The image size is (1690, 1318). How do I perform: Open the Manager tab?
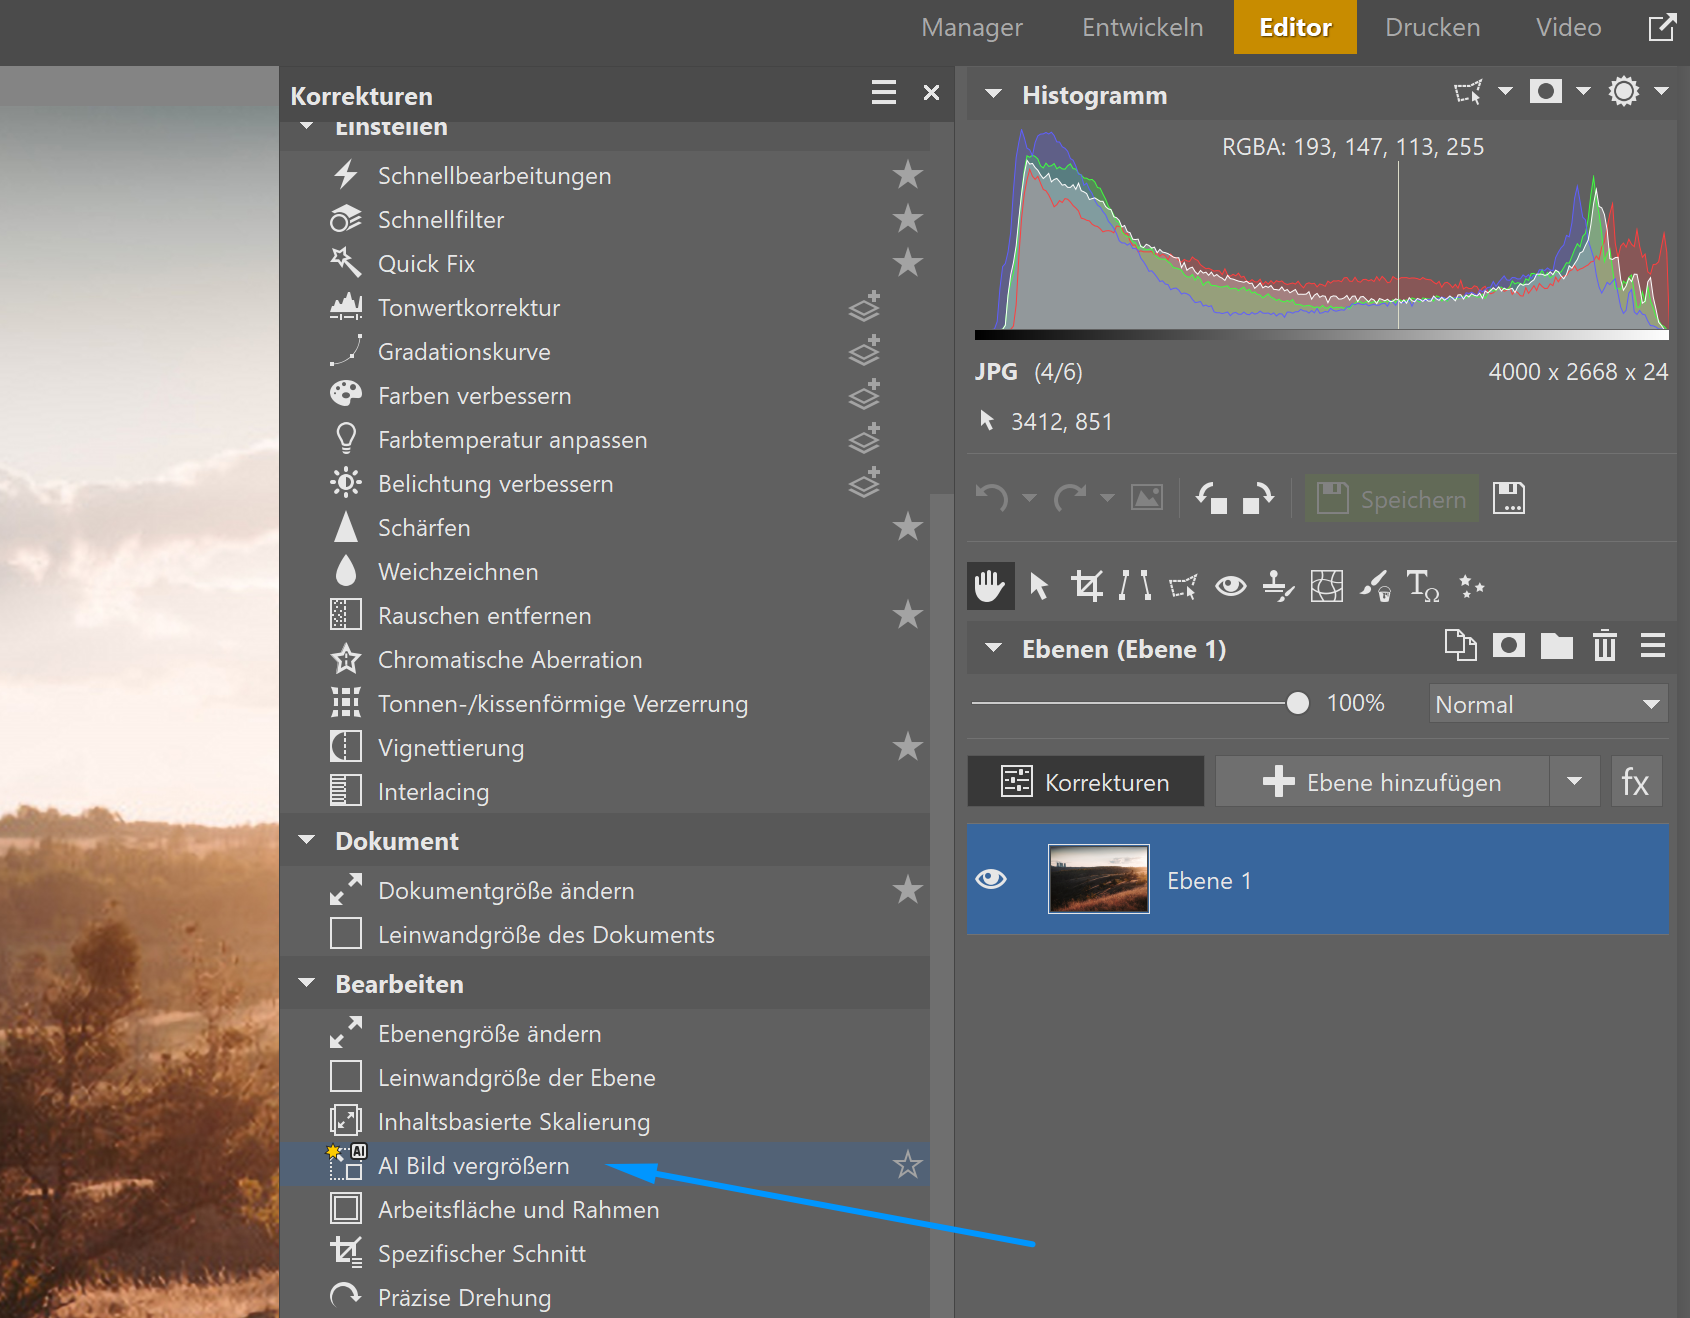pyautogui.click(x=971, y=27)
